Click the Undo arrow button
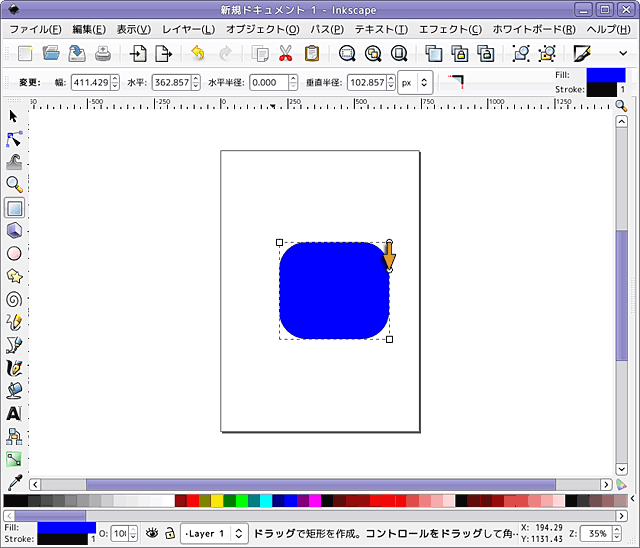This screenshot has width=640, height=548. (x=198, y=54)
